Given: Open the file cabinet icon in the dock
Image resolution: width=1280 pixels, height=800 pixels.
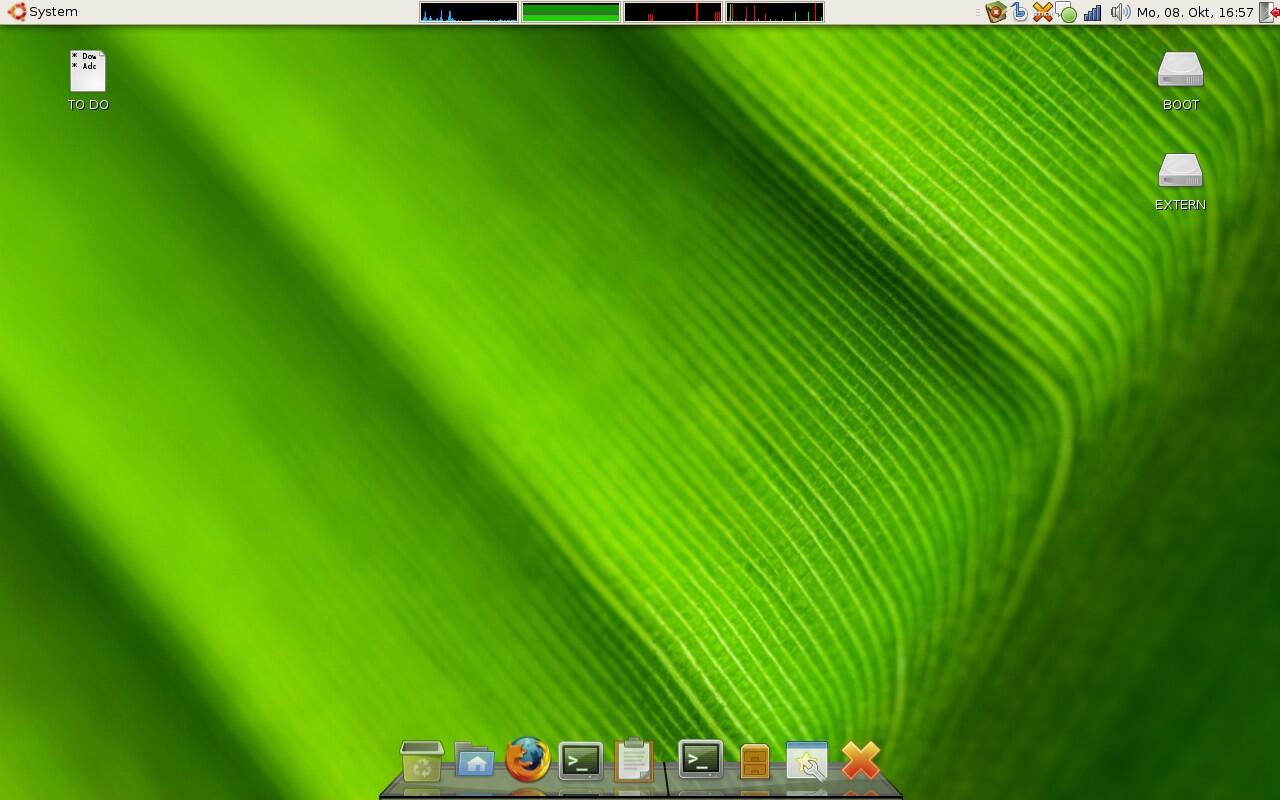Looking at the screenshot, I should point(755,762).
